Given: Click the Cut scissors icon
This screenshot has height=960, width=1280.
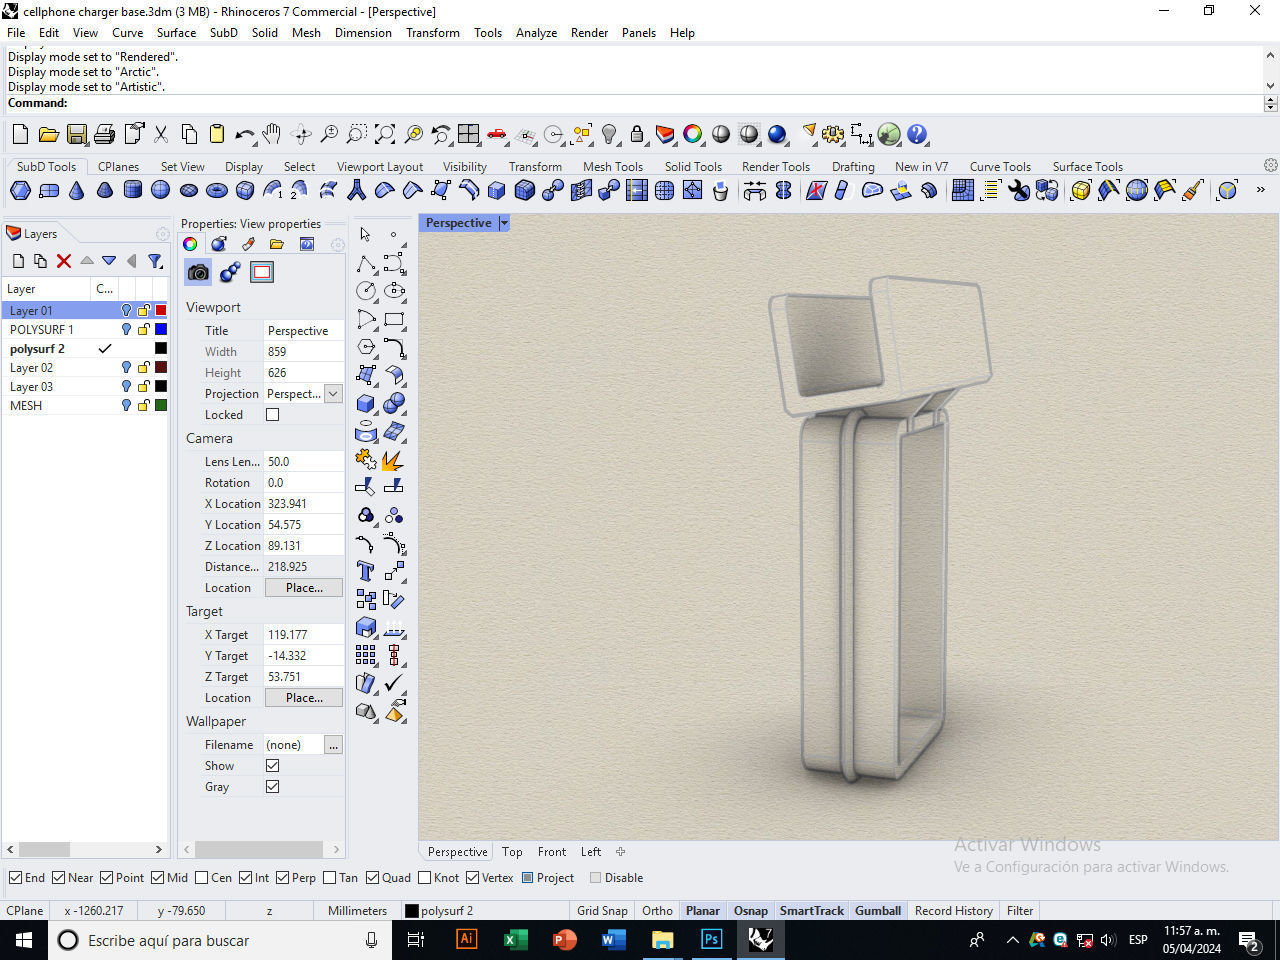Looking at the screenshot, I should coord(160,134).
